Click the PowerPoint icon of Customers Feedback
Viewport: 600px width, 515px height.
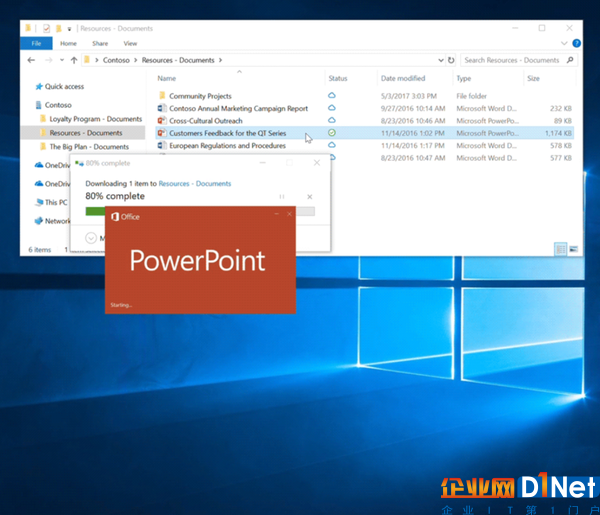(162, 133)
